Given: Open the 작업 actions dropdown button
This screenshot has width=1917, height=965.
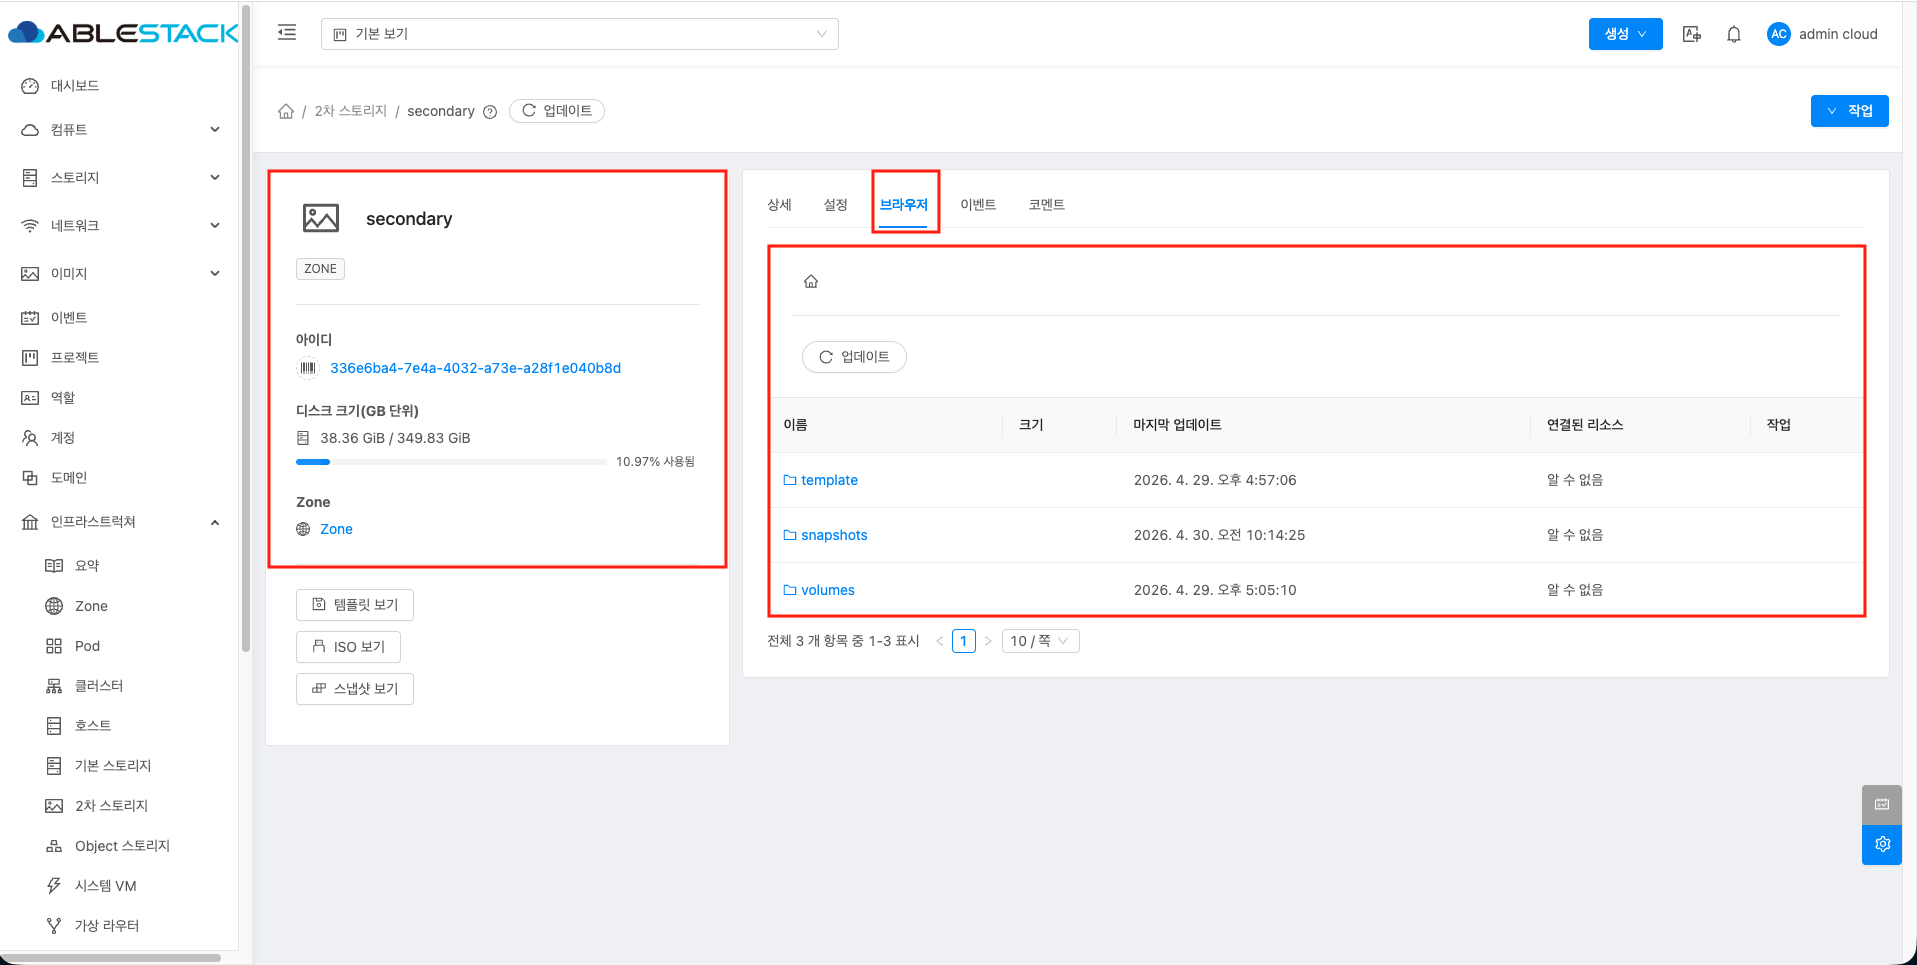Looking at the screenshot, I should click(x=1849, y=111).
